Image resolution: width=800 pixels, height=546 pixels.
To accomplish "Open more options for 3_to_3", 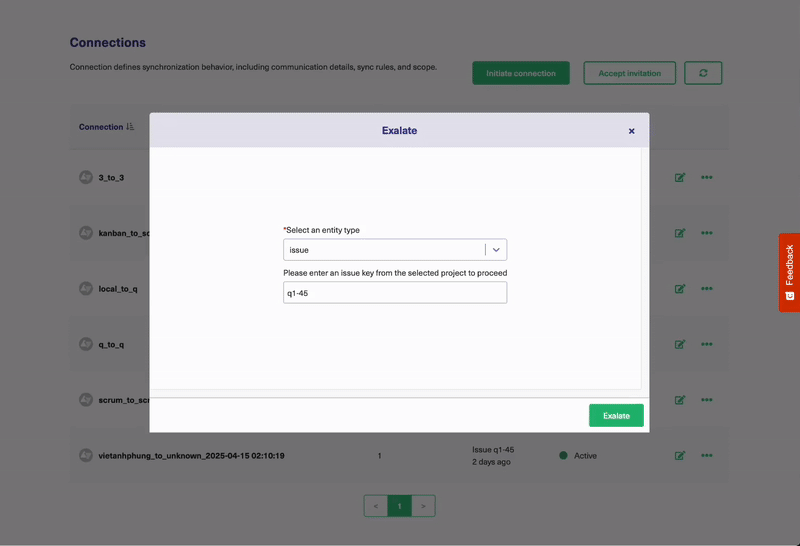I will pyautogui.click(x=707, y=178).
